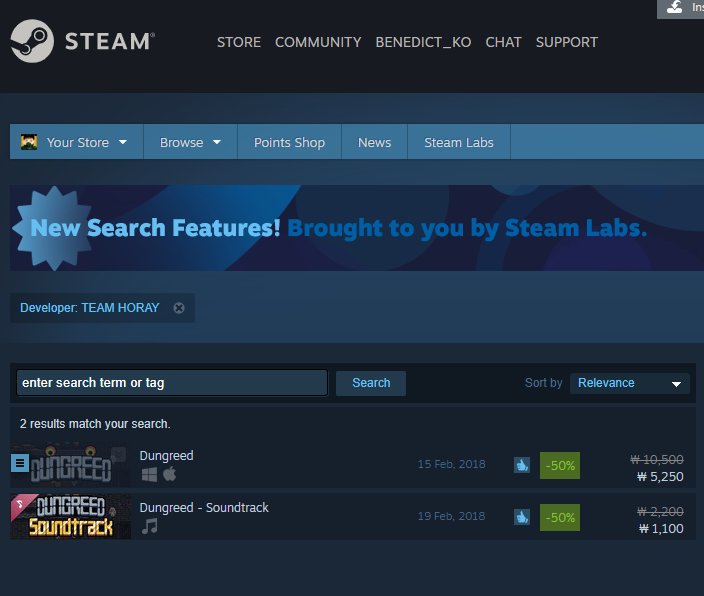Click the user avatar in Your Store
The width and height of the screenshot is (704, 596).
click(29, 142)
